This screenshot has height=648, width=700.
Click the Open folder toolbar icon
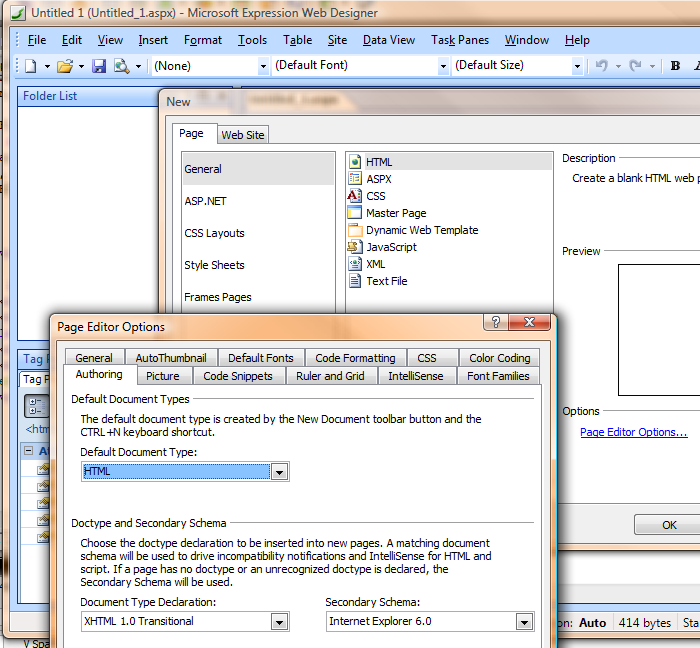click(65, 66)
